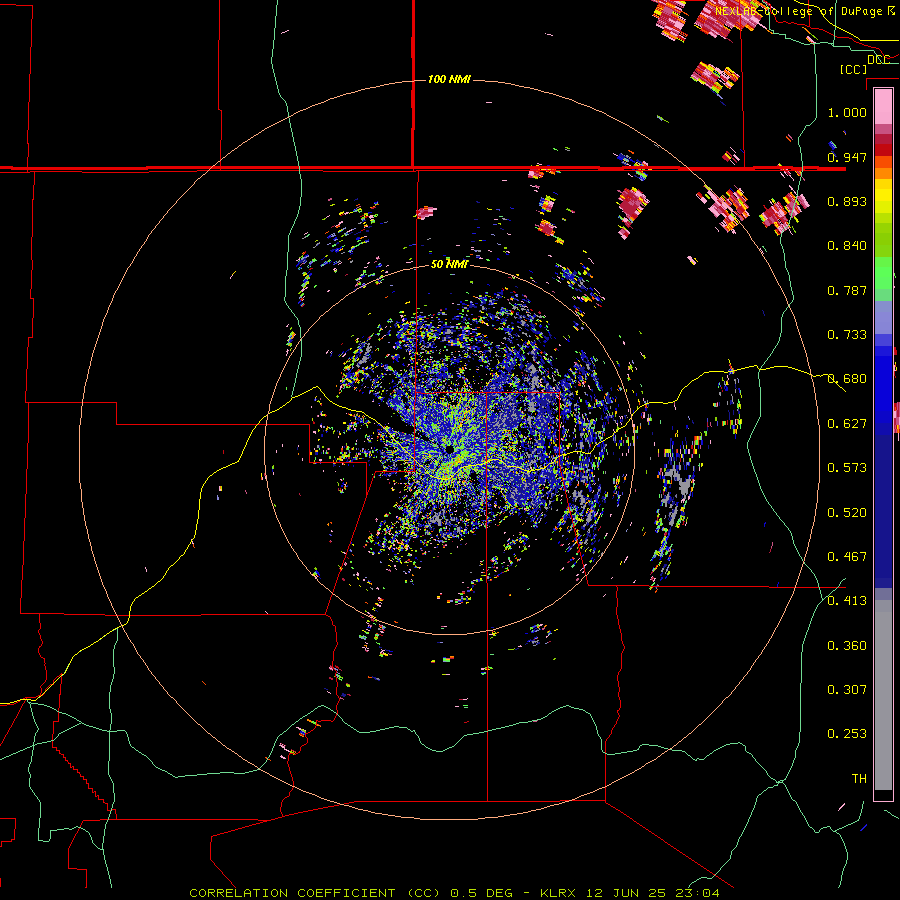
Task: Click the 0.520 legend value
Action: tap(847, 513)
